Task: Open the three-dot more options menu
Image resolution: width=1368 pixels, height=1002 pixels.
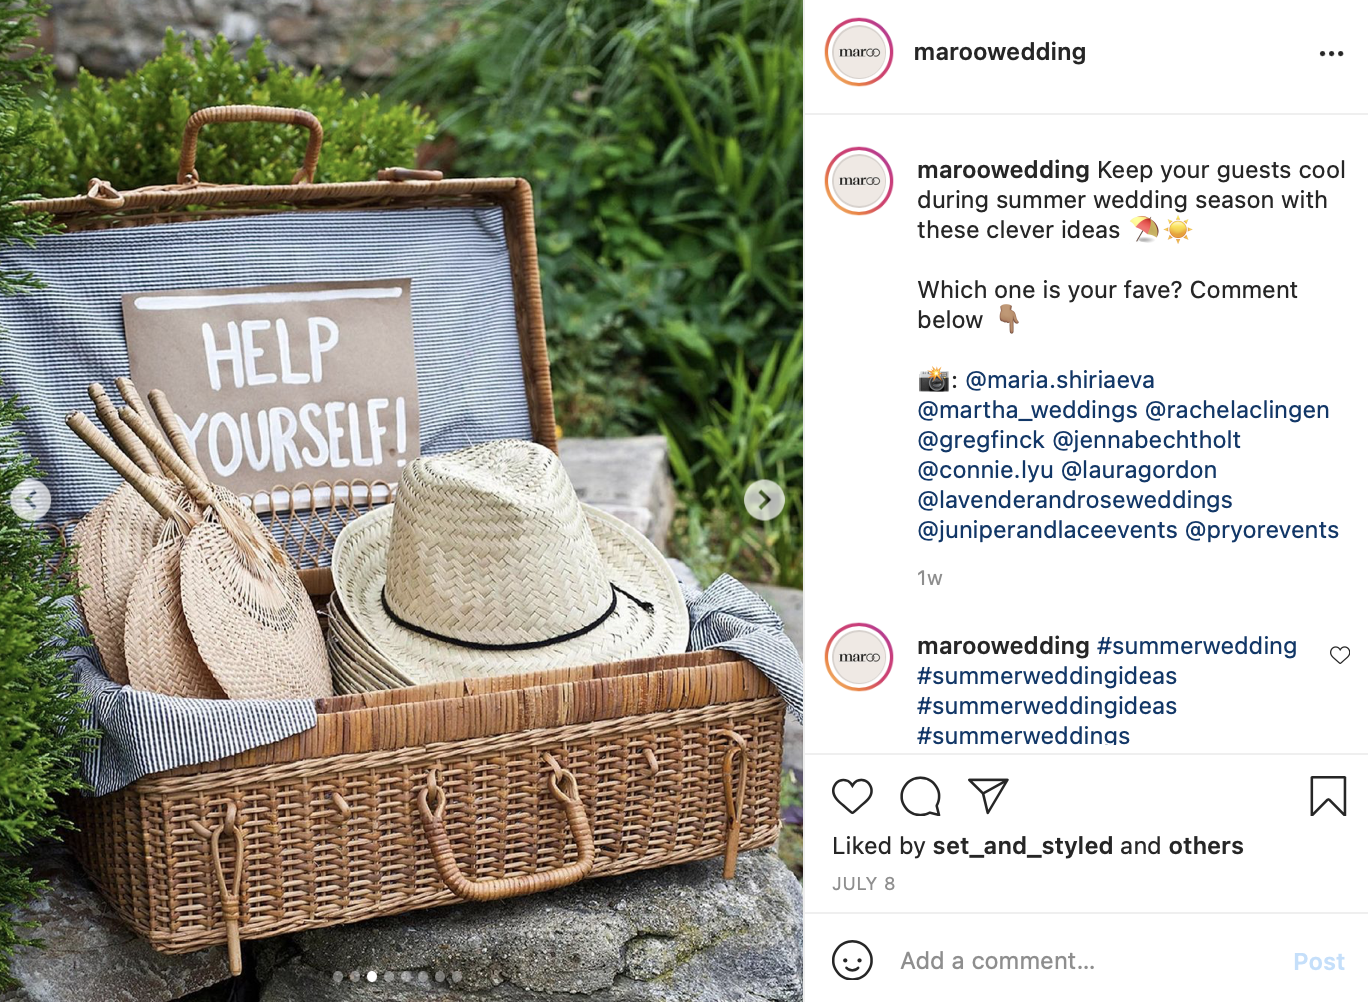Action: pyautogui.click(x=1331, y=53)
